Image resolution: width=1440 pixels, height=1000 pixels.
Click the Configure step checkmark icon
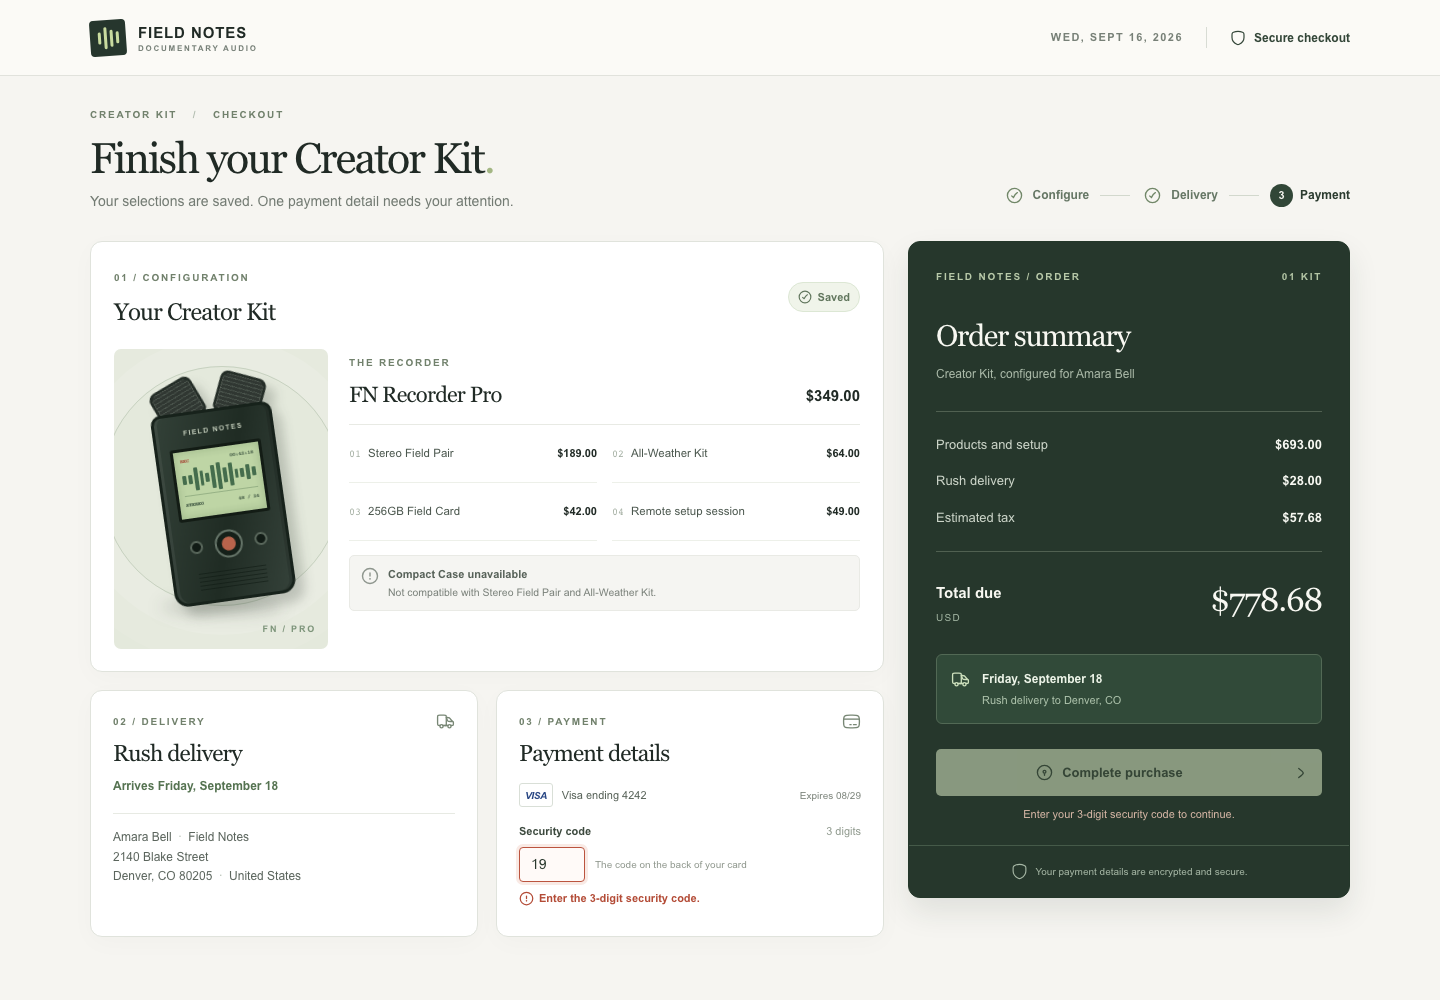point(1014,195)
